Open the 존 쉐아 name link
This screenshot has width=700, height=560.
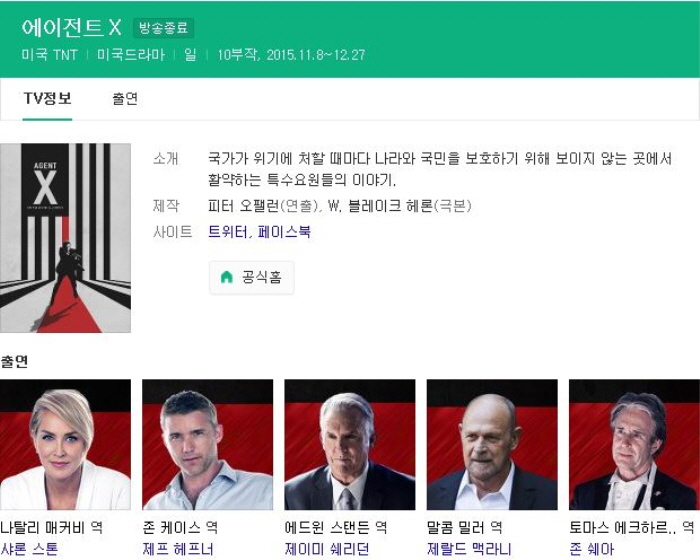coord(592,549)
